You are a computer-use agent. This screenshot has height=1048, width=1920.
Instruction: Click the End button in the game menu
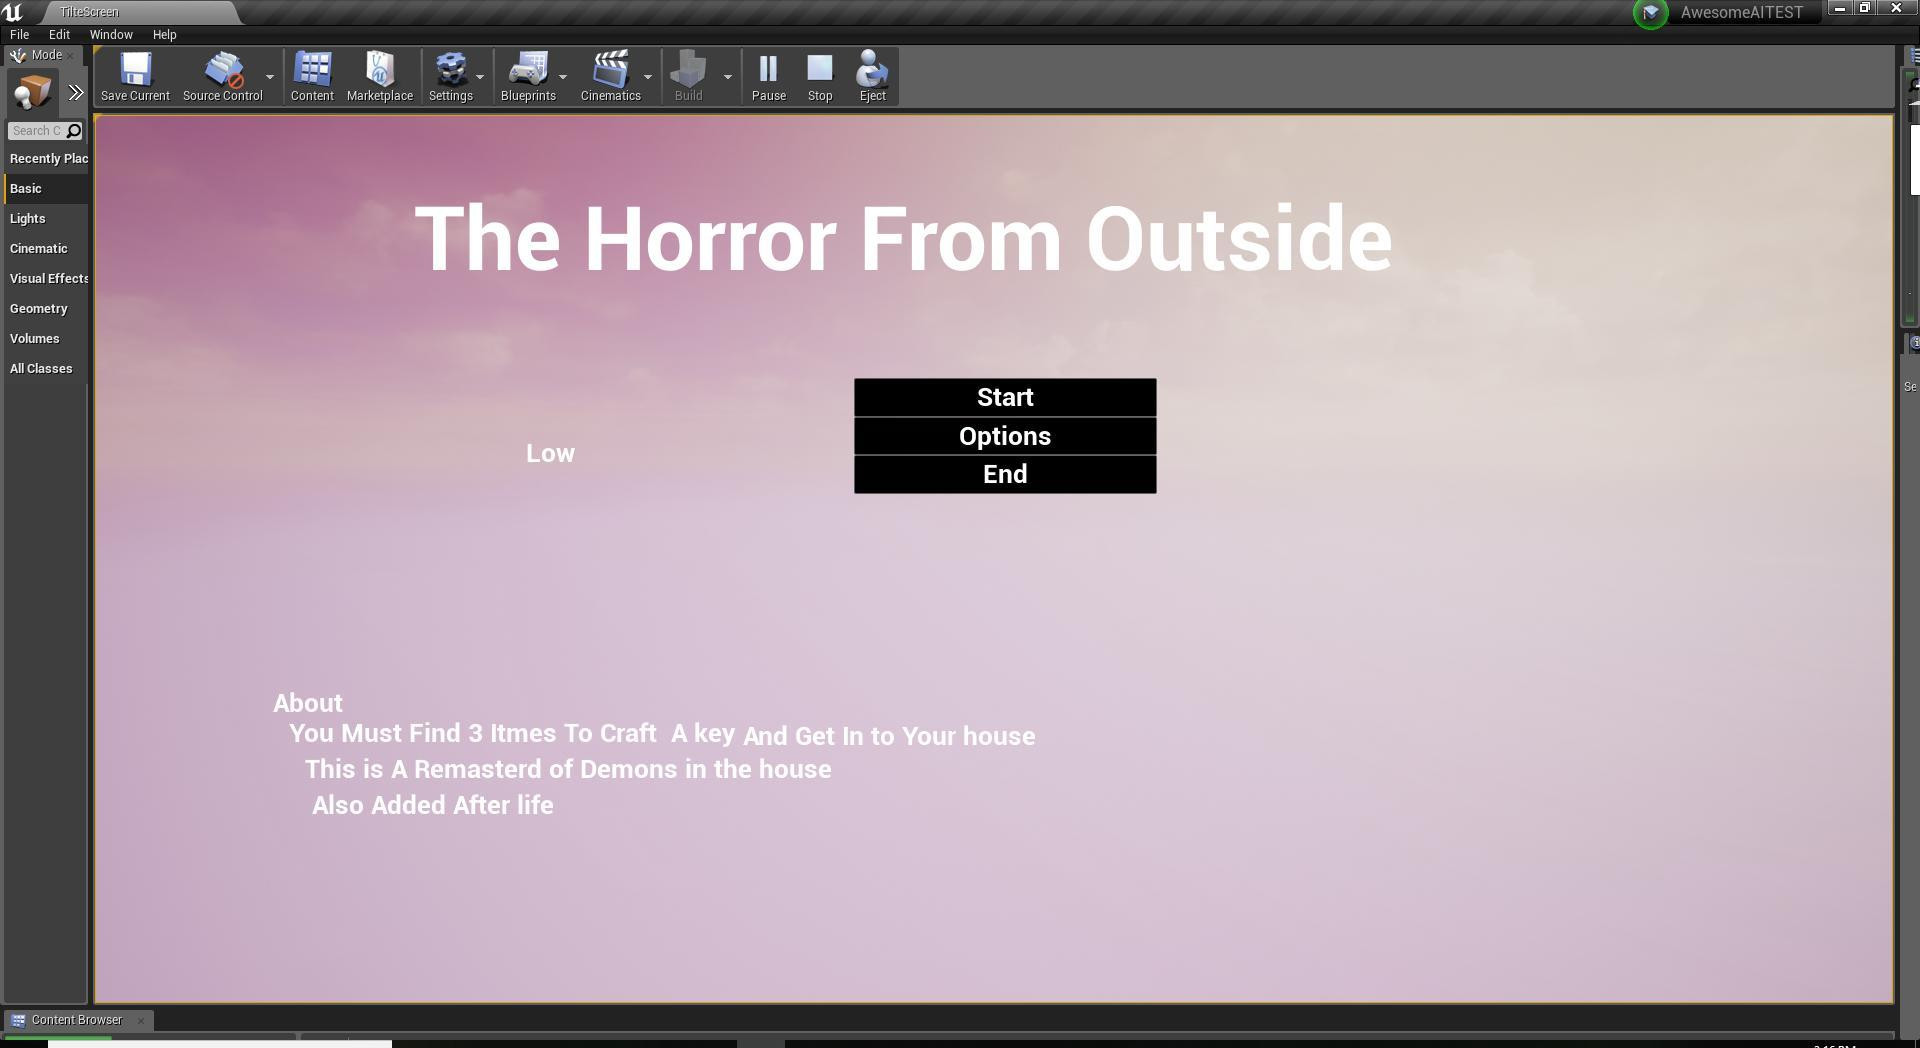point(1005,474)
